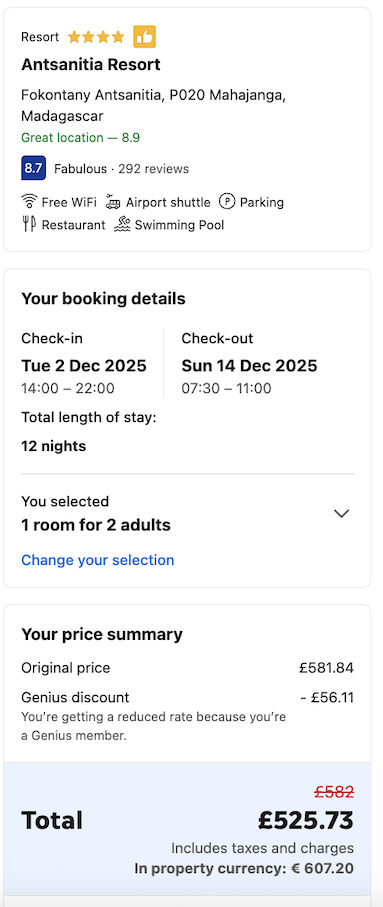Click the Parking P icon

point(227,202)
